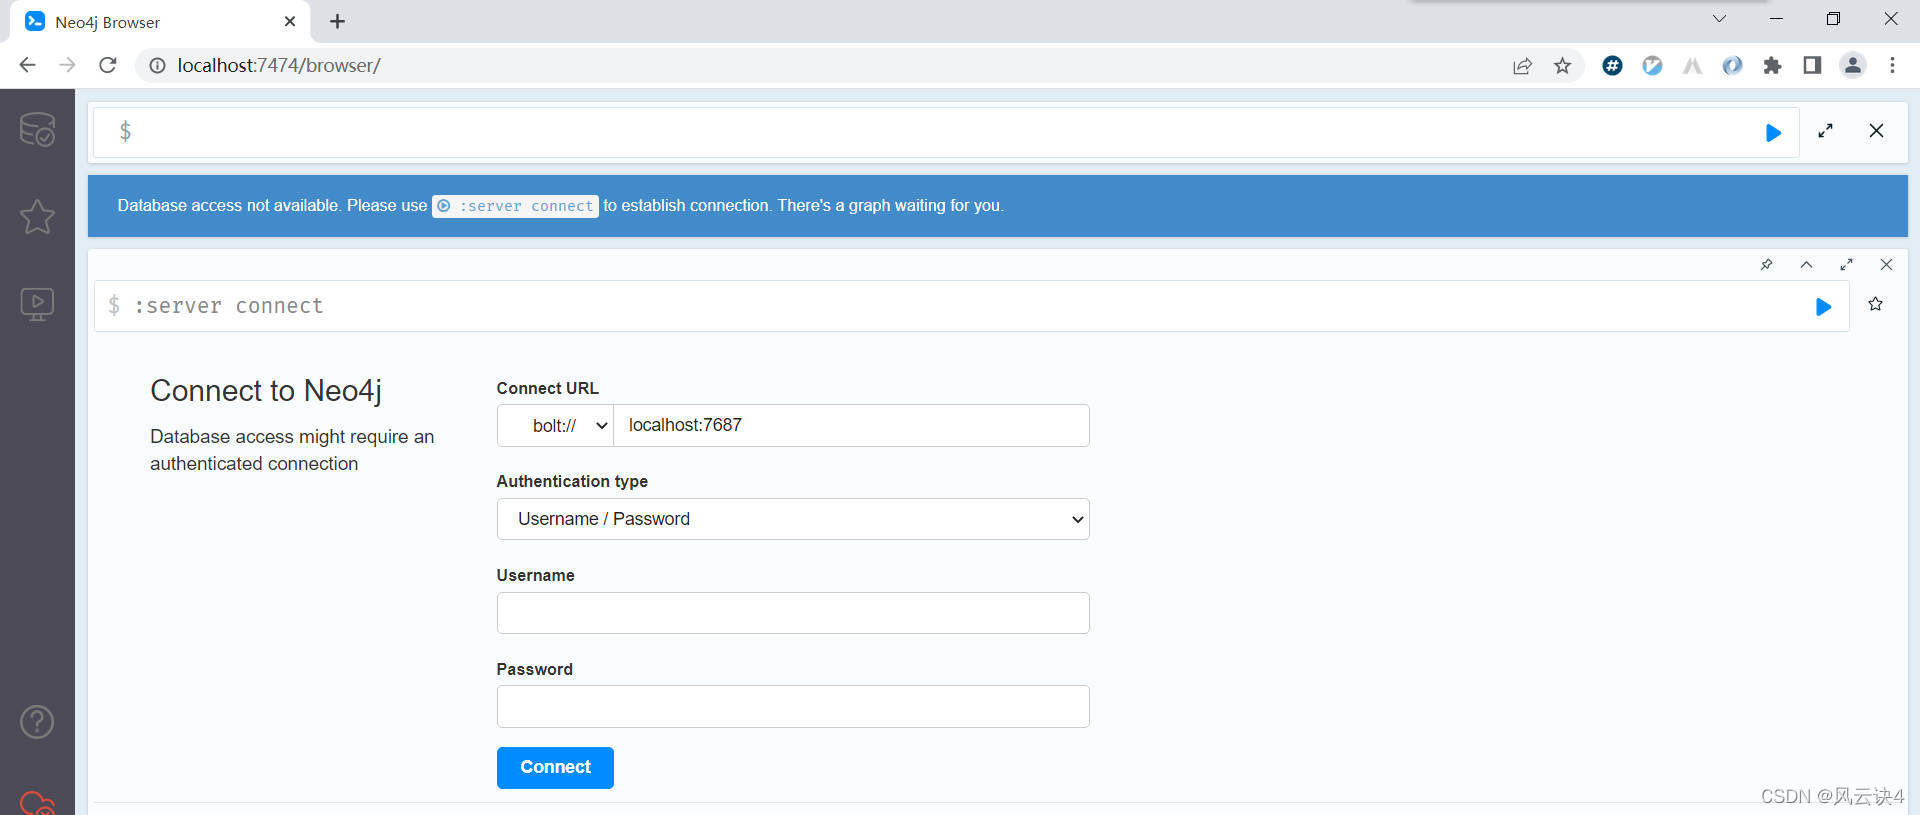The height and width of the screenshot is (815, 1920).
Task: Focus the Username input field
Action: pos(793,613)
